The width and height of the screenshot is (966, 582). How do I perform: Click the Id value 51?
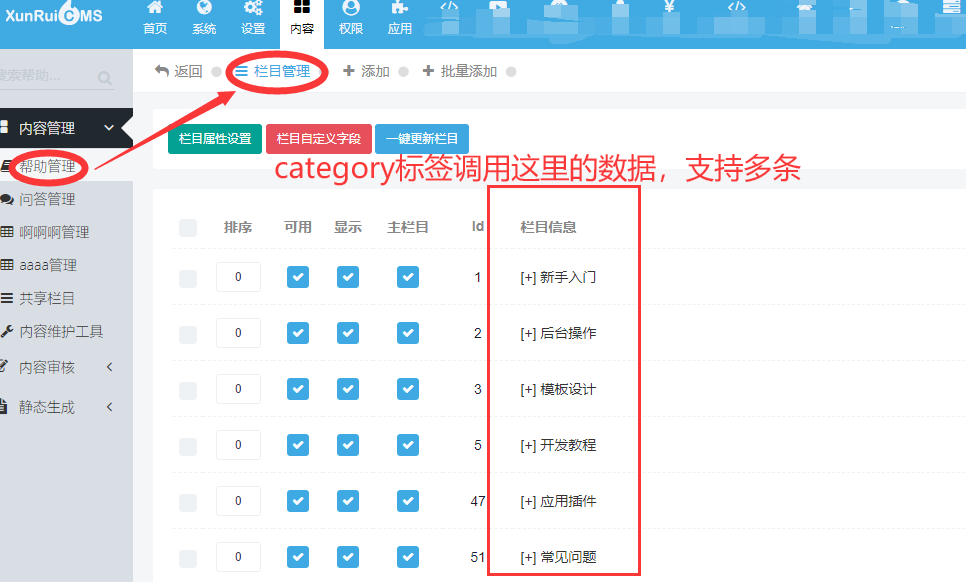[477, 557]
